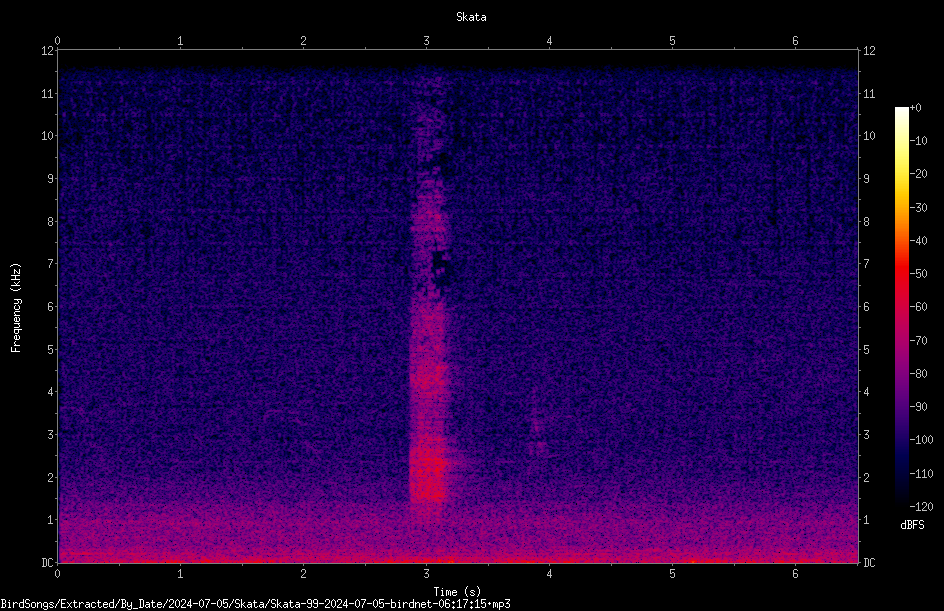Click the 'dBFS' label under the color scale
The height and width of the screenshot is (611, 944).
(912, 525)
